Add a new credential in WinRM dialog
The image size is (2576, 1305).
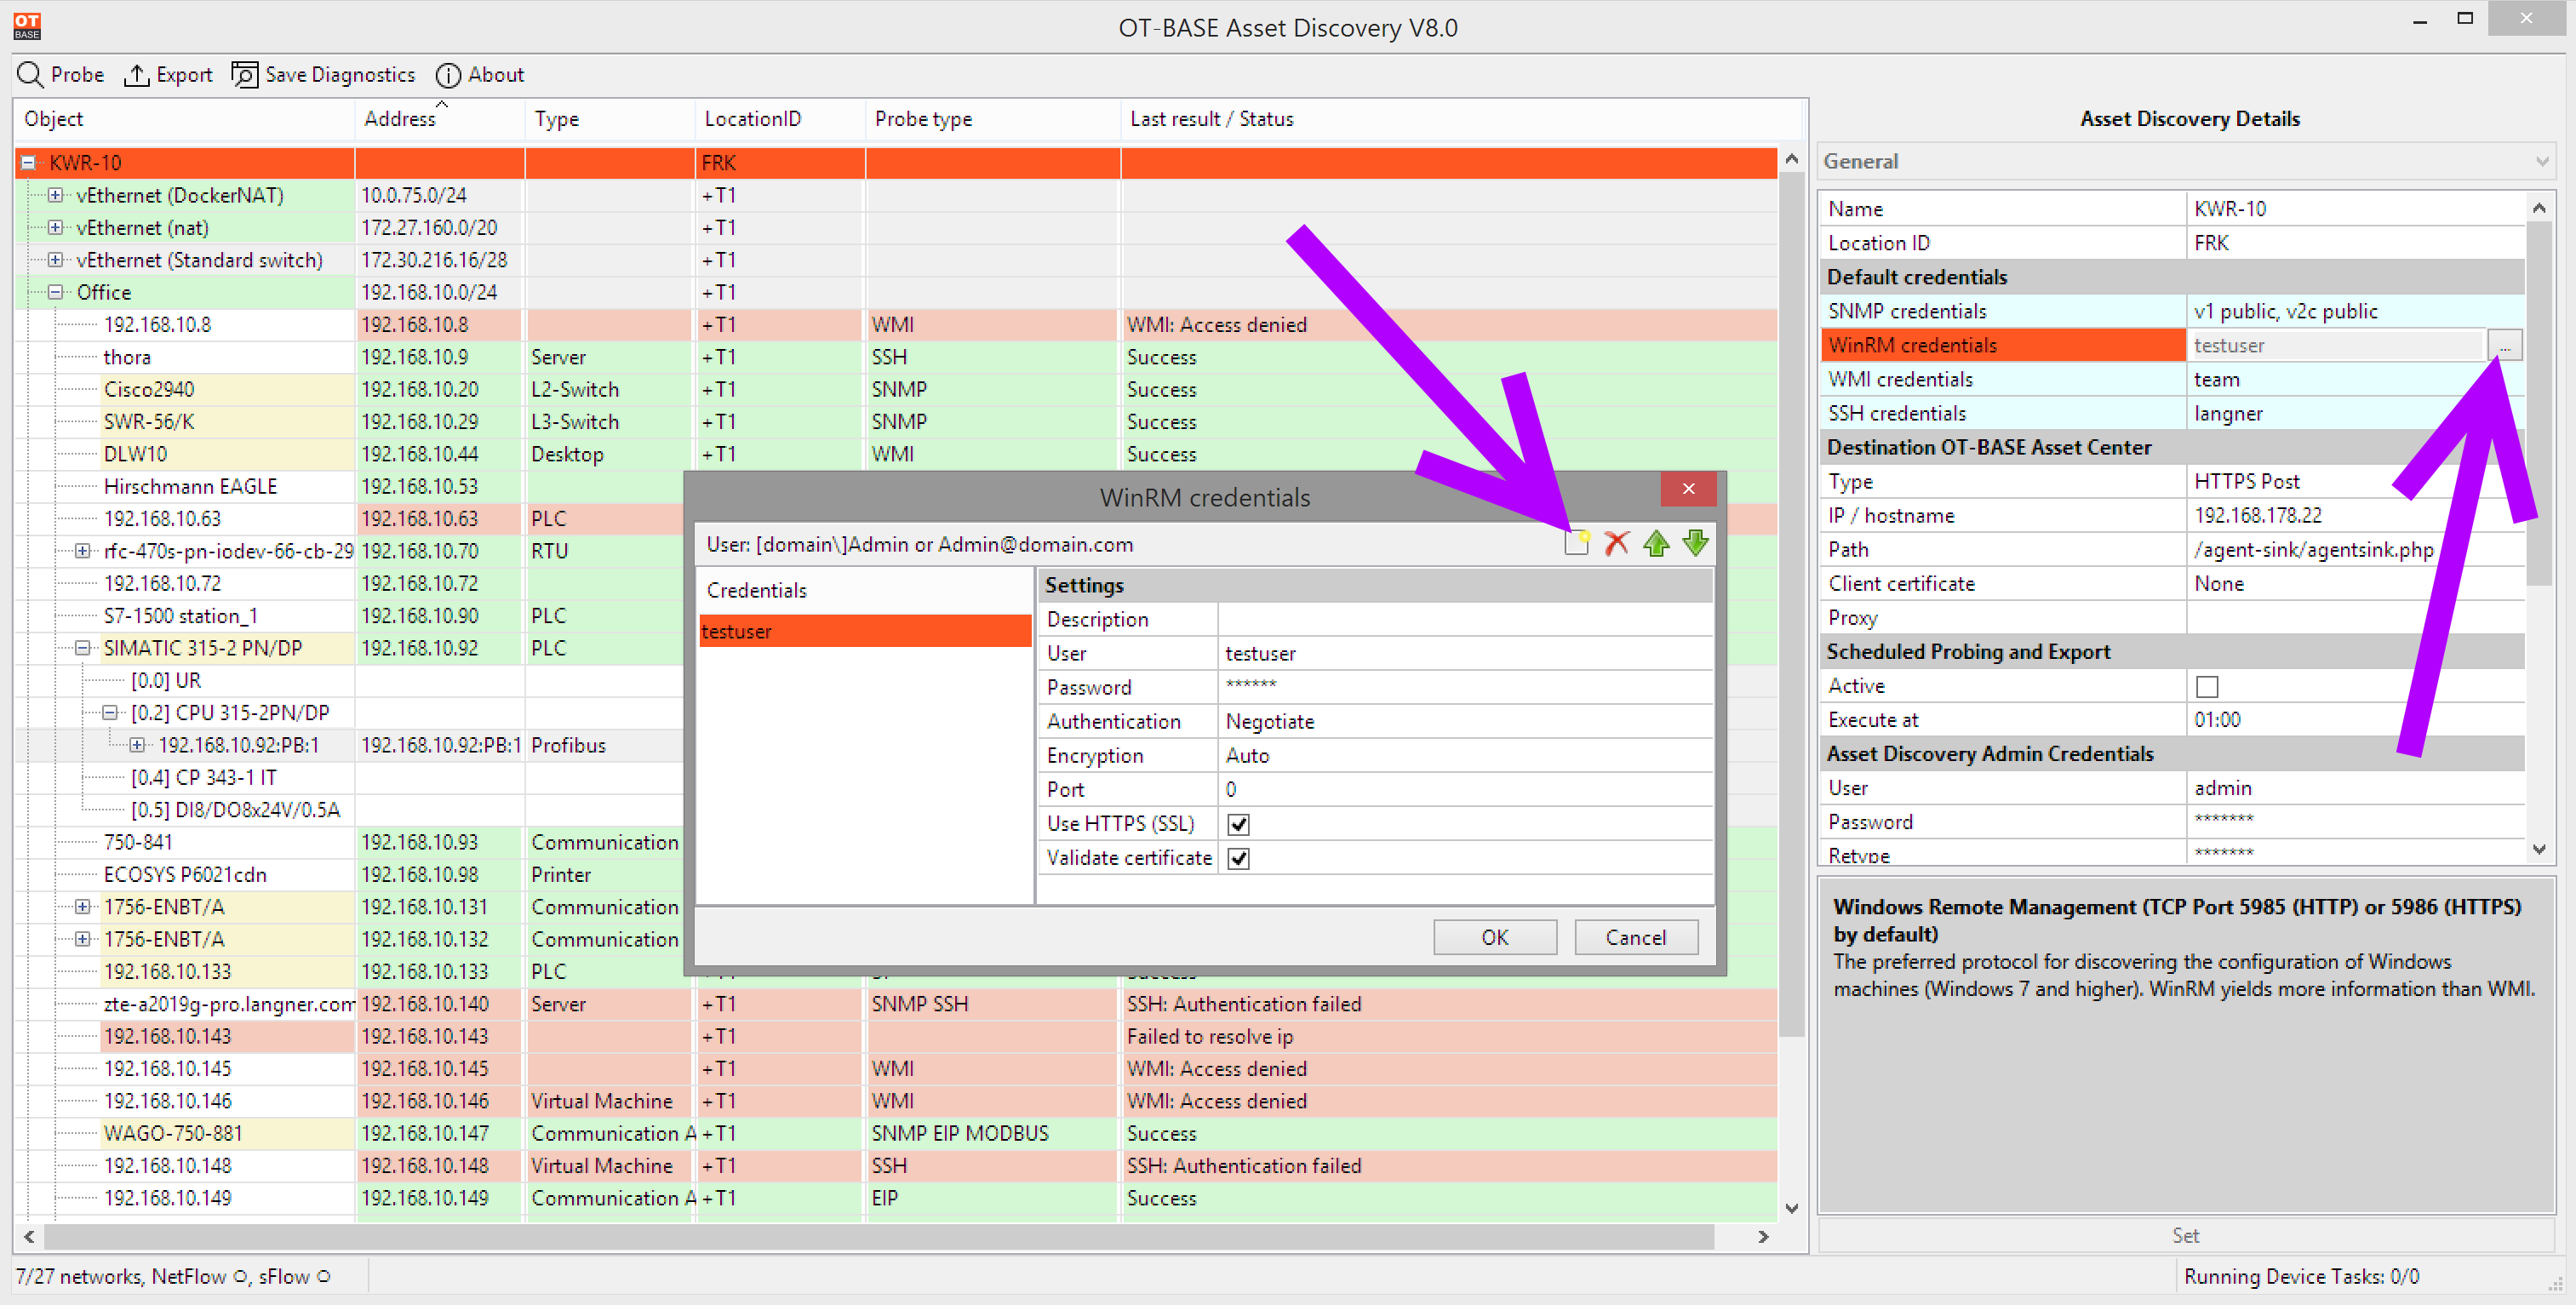tap(1577, 543)
